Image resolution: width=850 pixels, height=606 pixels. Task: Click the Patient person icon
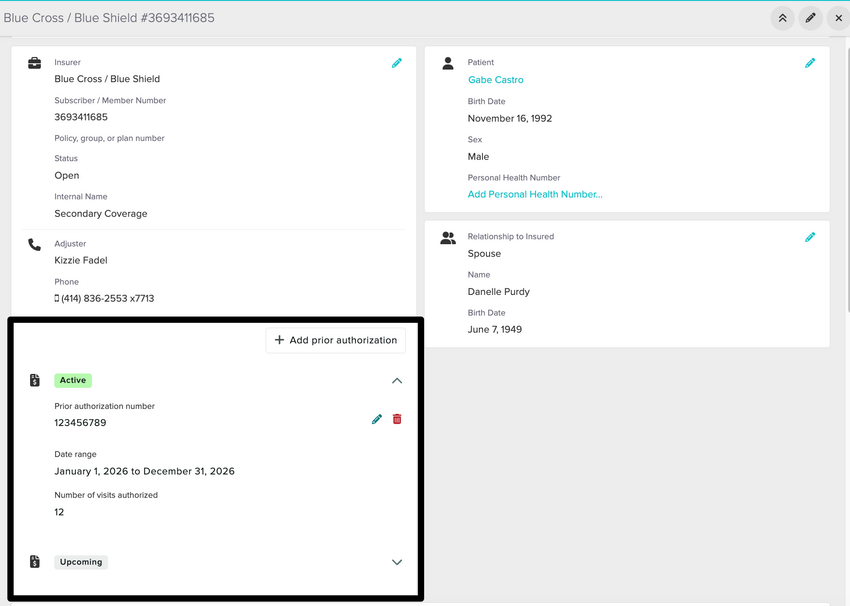pyautogui.click(x=448, y=63)
